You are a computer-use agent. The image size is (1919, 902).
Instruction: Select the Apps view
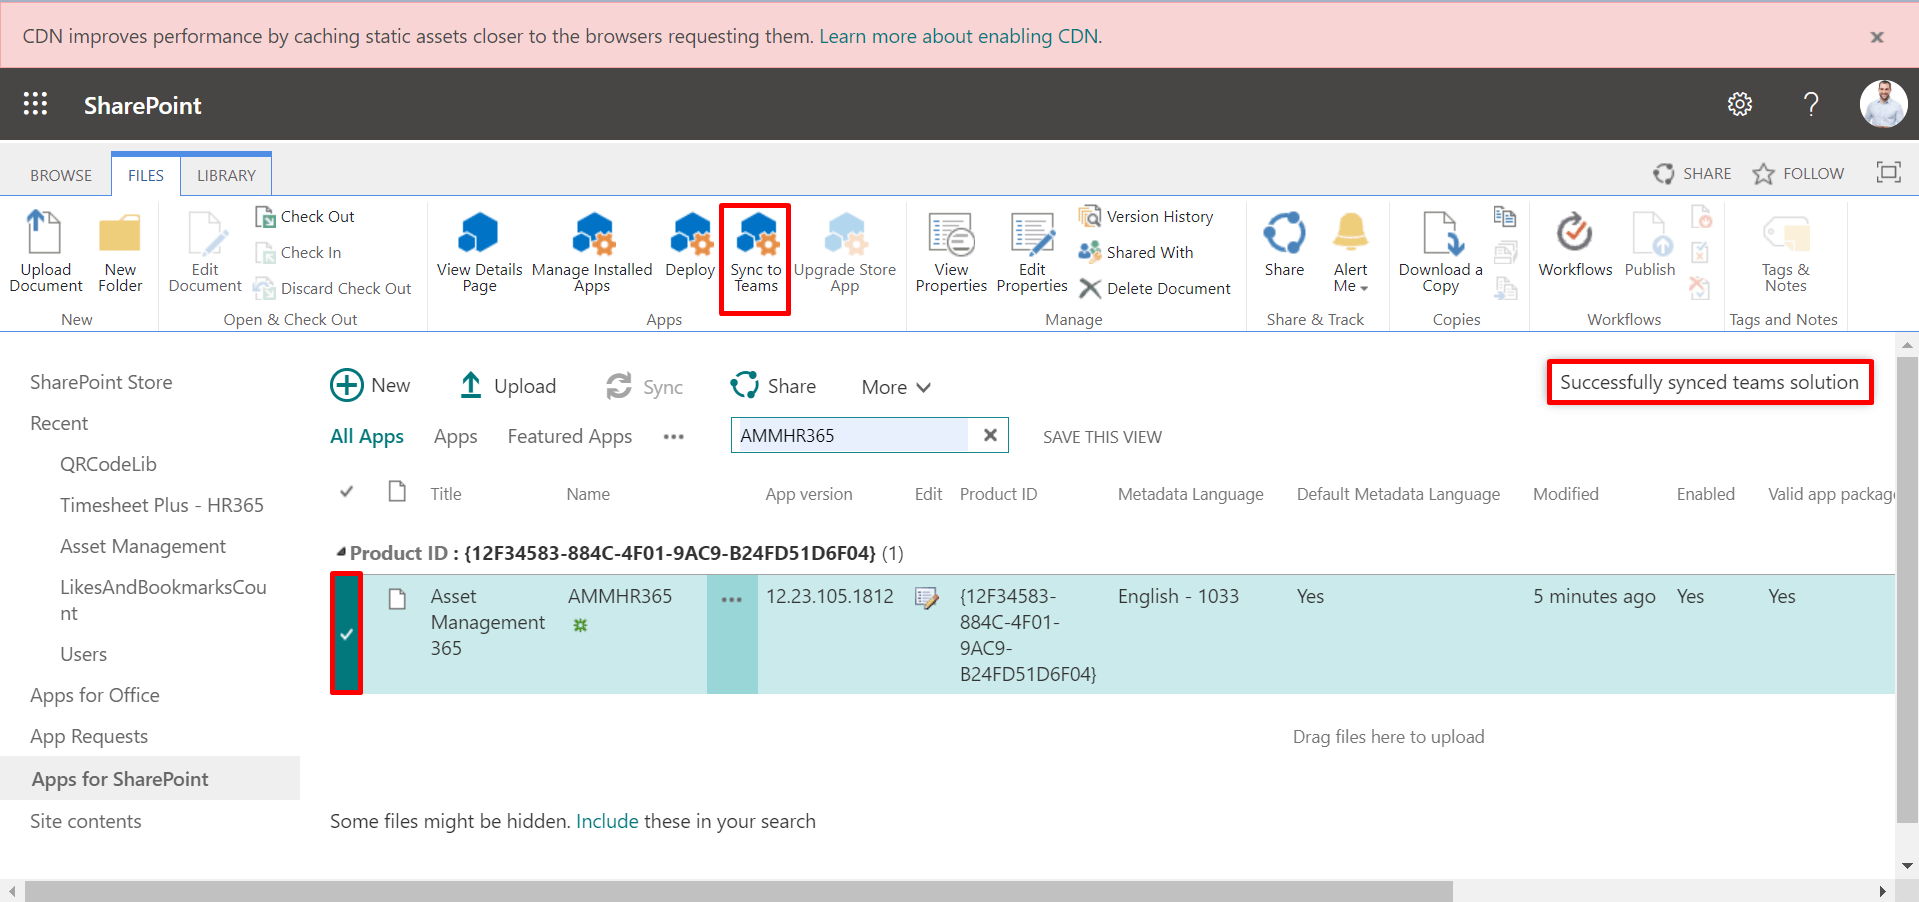(455, 436)
